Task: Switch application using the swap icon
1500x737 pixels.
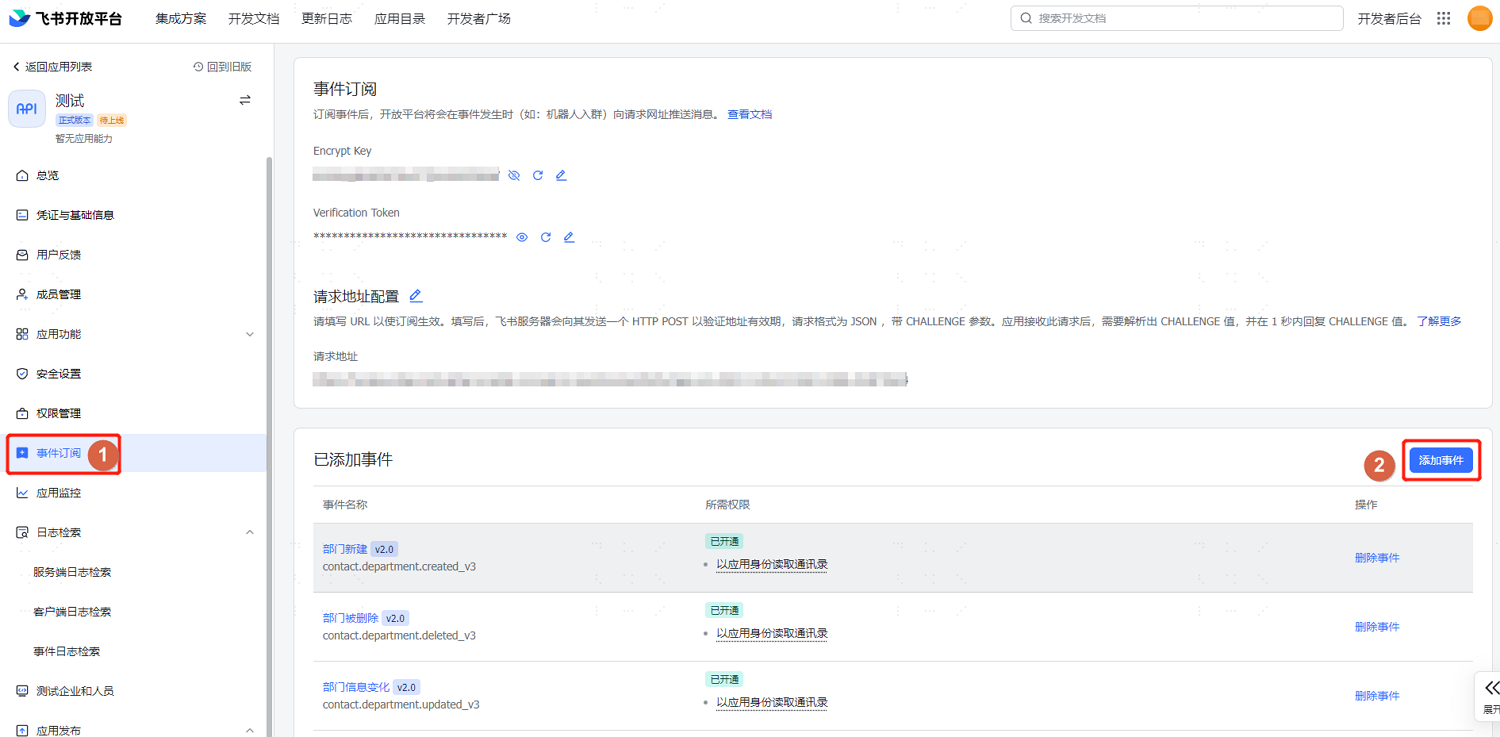Action: (245, 101)
